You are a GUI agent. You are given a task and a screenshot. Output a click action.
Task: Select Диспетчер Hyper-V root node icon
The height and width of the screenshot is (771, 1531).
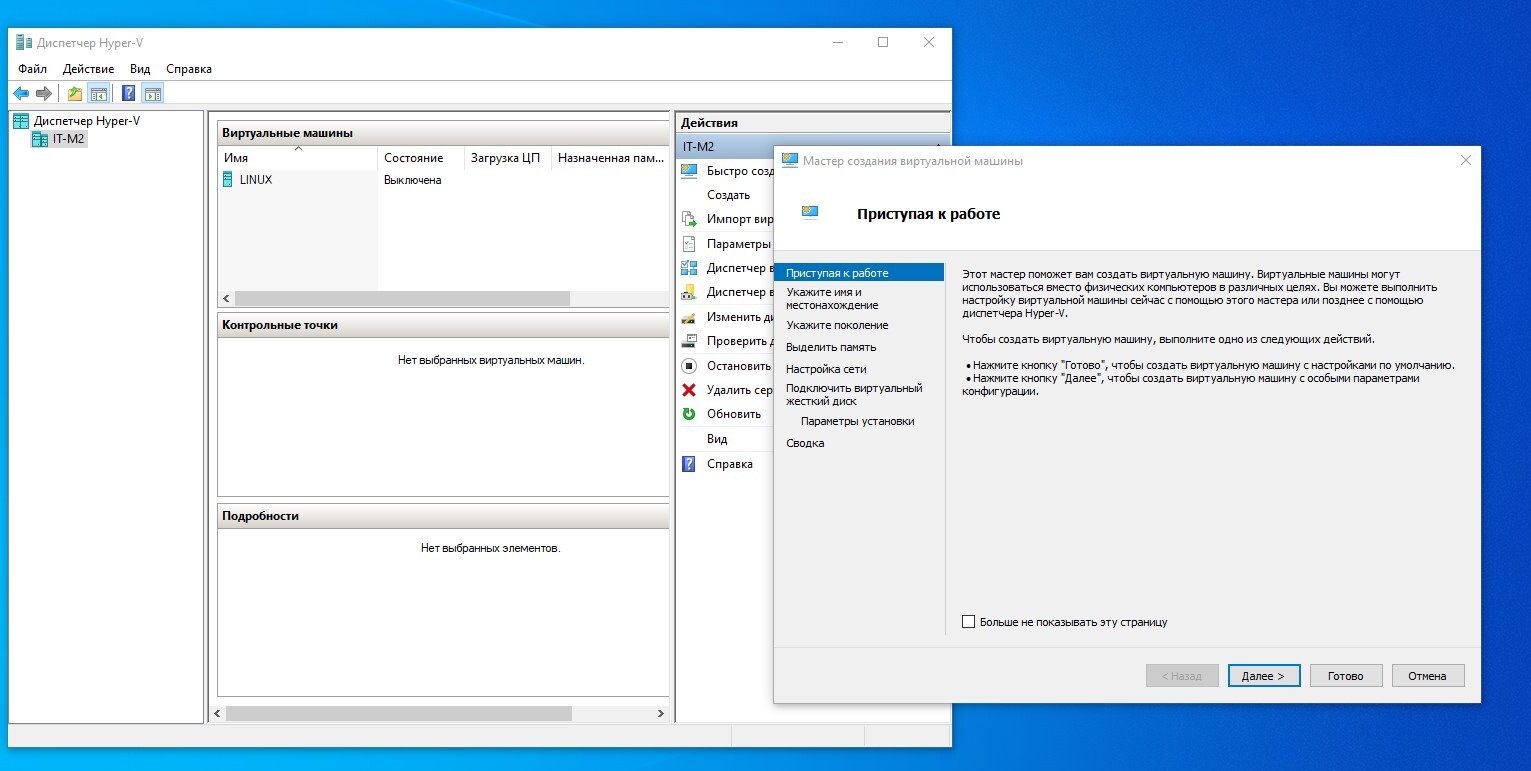pos(21,121)
